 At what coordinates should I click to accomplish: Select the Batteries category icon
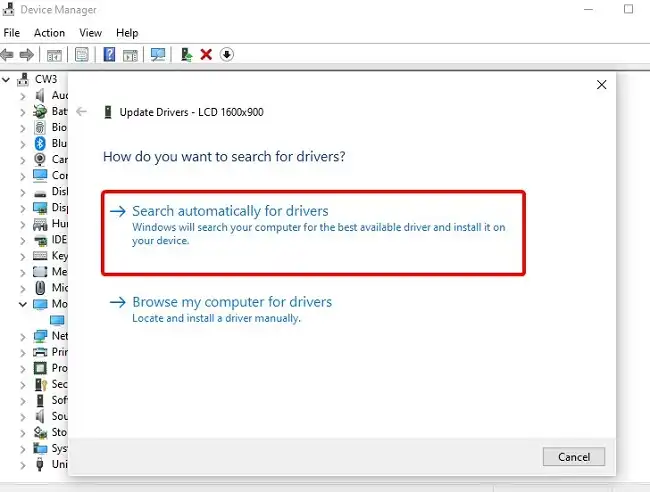40,111
